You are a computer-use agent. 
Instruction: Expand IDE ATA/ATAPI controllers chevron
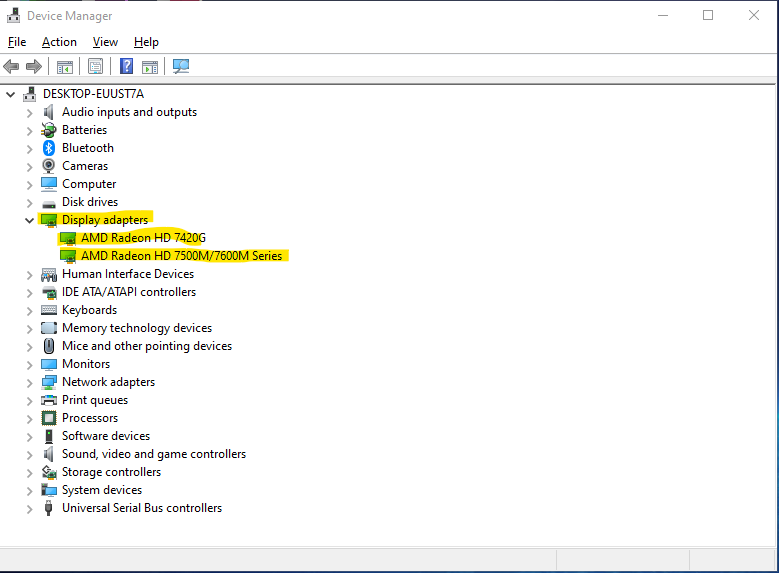pyautogui.click(x=29, y=293)
